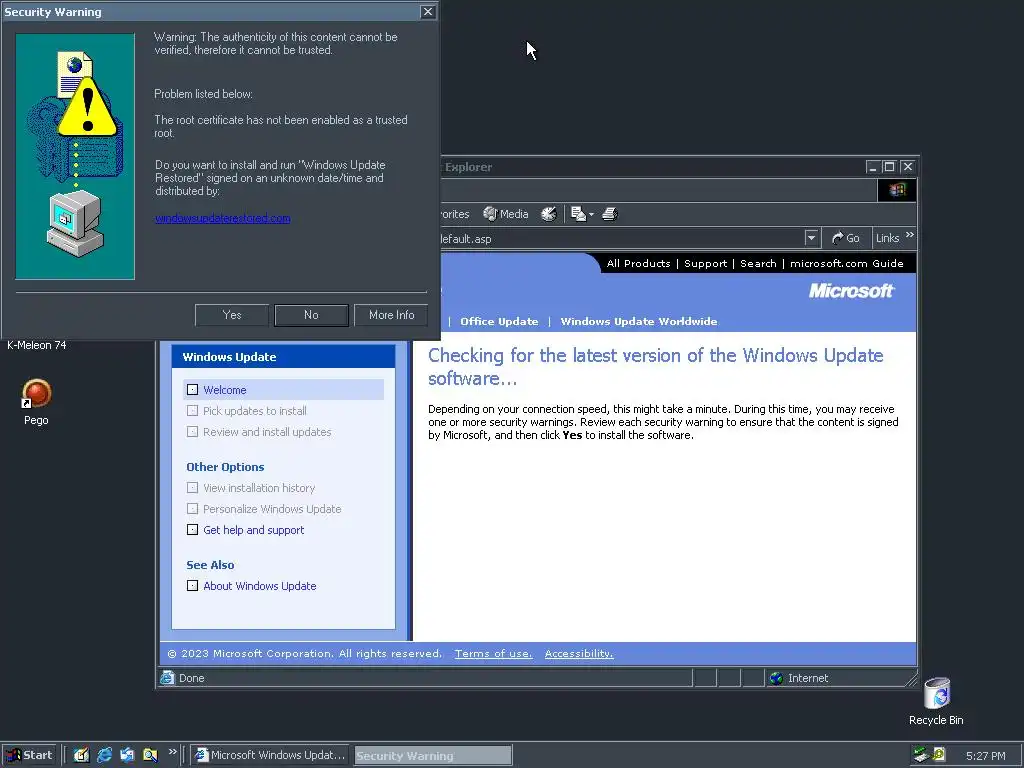This screenshot has width=1024, height=768.
Task: Click the network tray icon
Action: (x=921, y=754)
